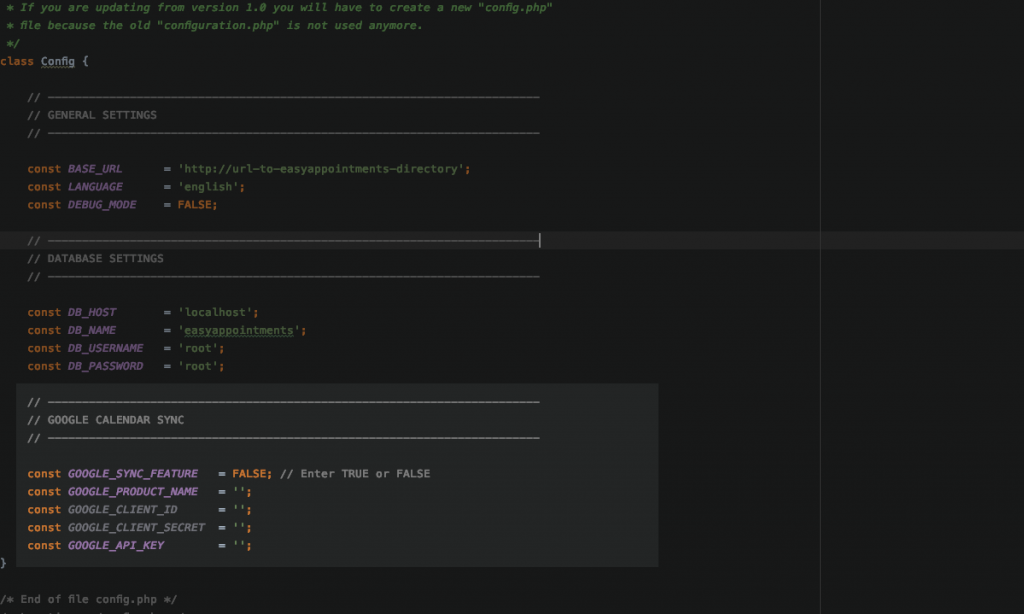1024x614 pixels.
Task: Click the GOOGLE_PRODUCT_NAME constant name
Action: (x=133, y=492)
